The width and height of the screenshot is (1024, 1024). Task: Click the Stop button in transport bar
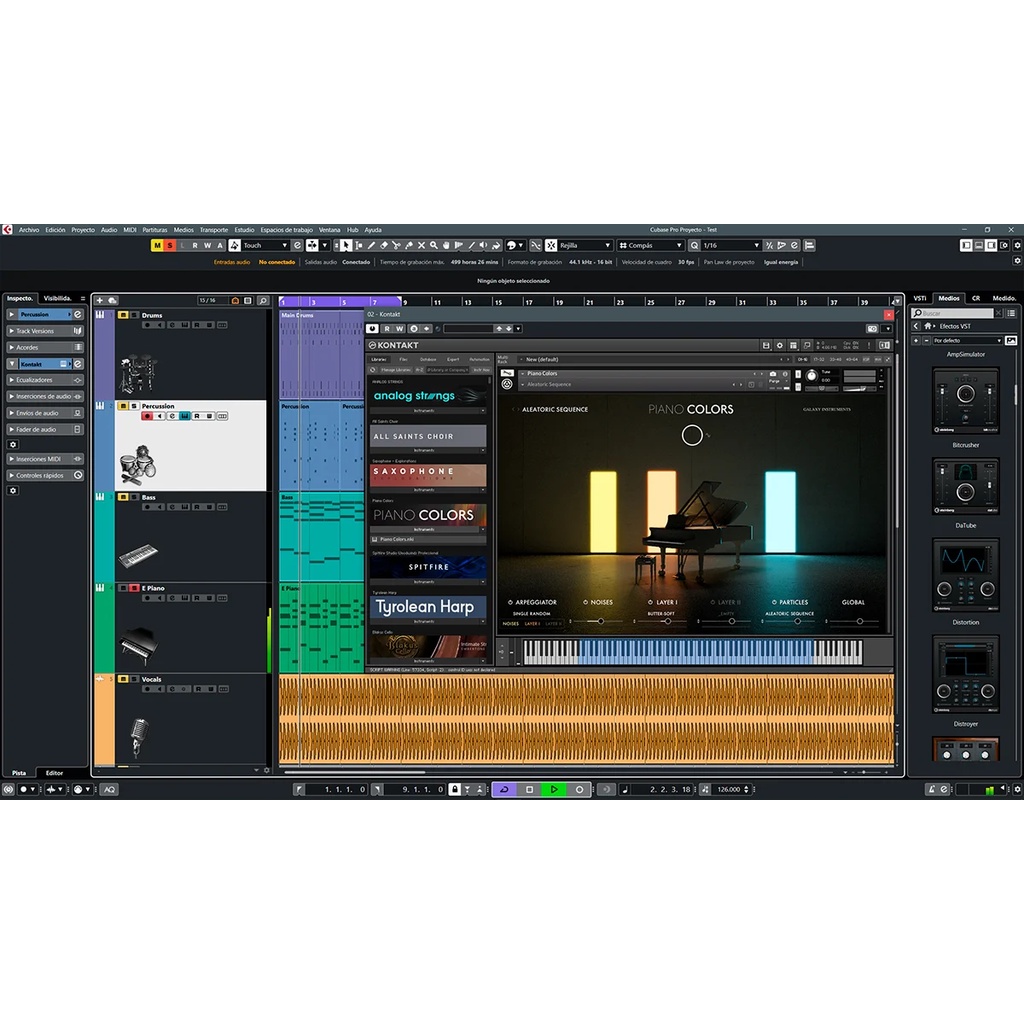point(530,790)
